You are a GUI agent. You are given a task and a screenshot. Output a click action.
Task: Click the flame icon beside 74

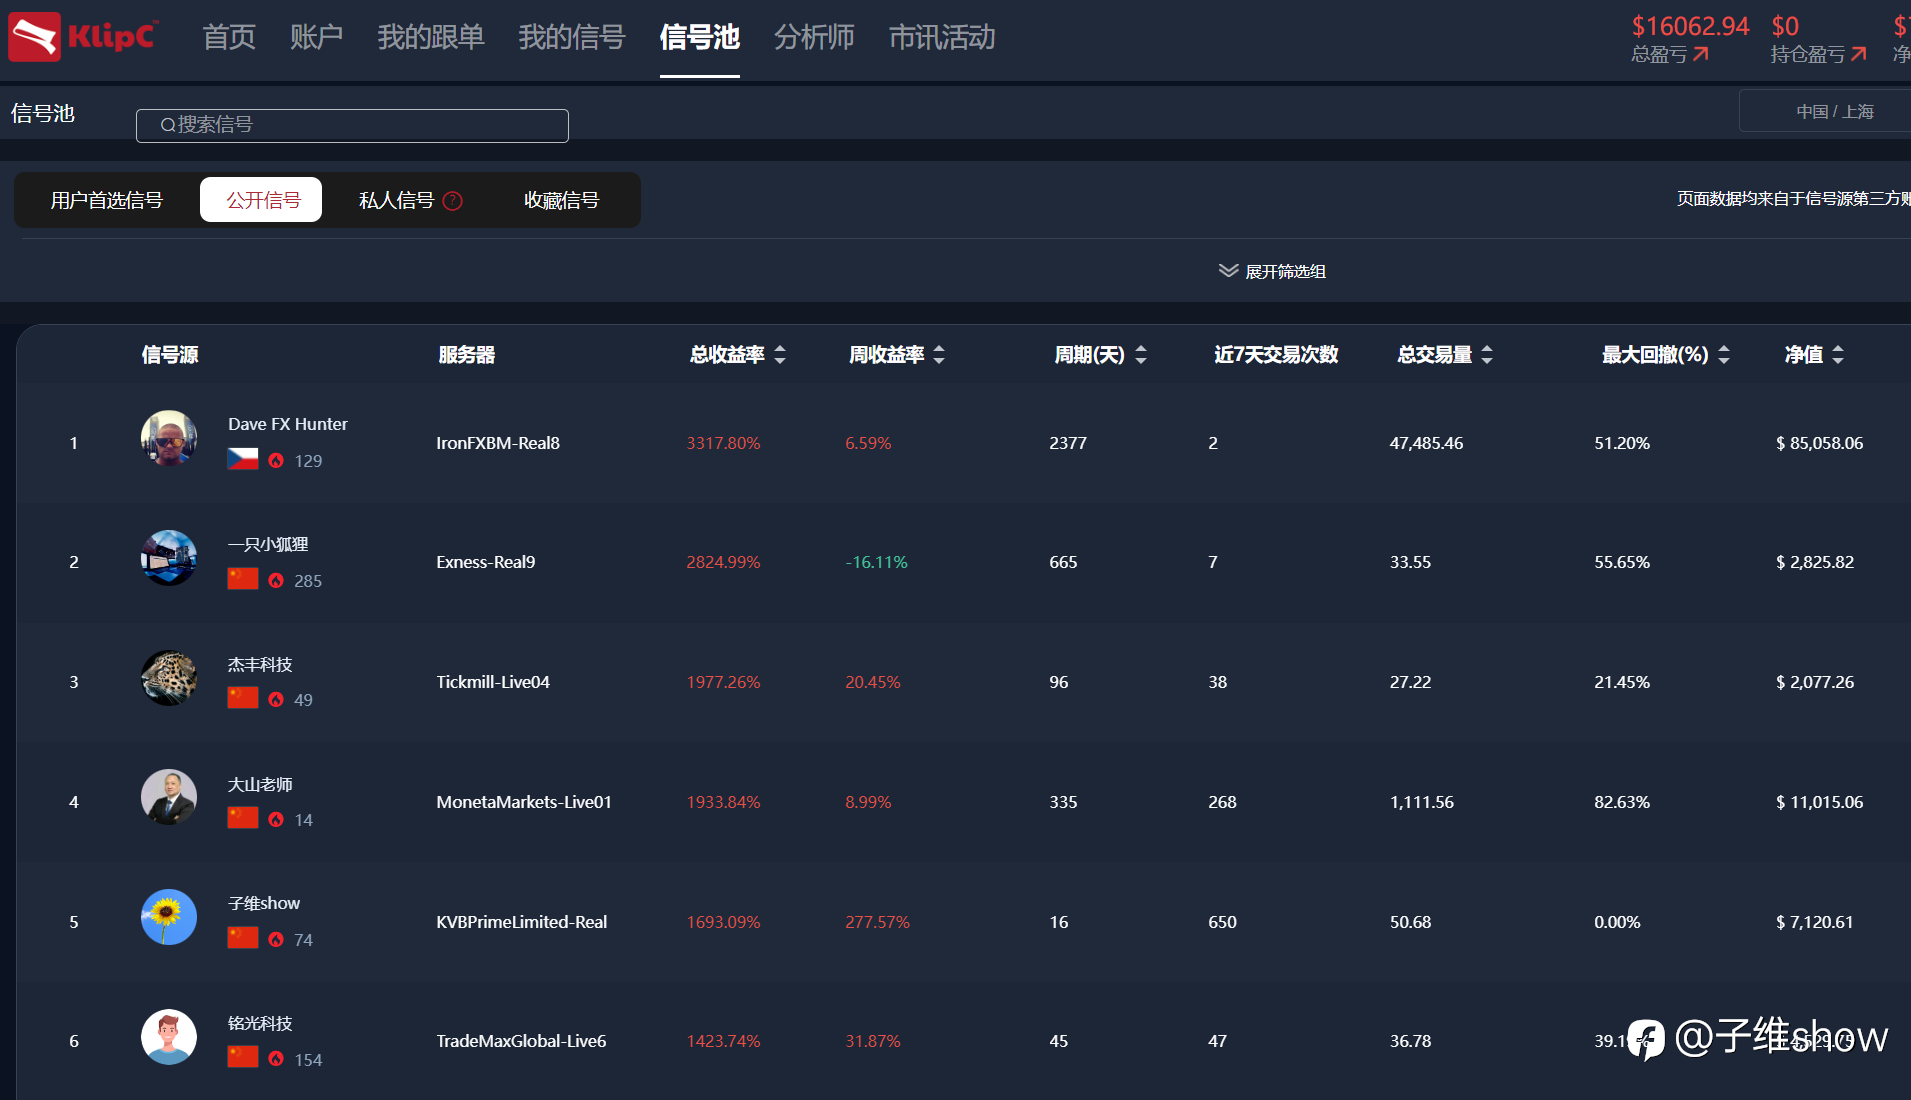coord(276,940)
